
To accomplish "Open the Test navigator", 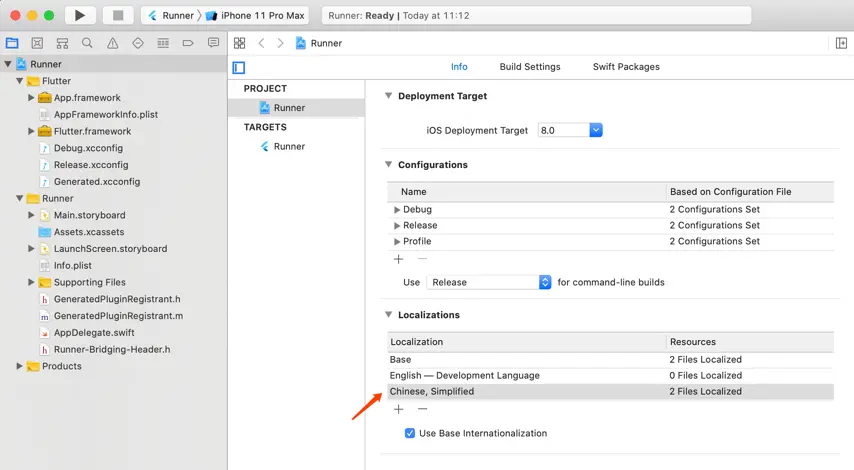I will pos(138,43).
